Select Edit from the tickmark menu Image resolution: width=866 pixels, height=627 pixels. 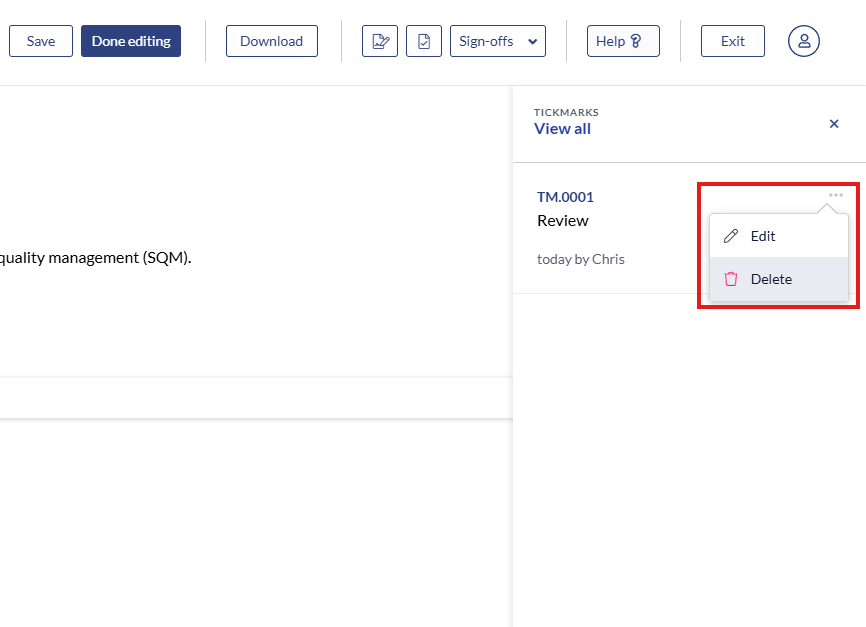[x=763, y=236]
